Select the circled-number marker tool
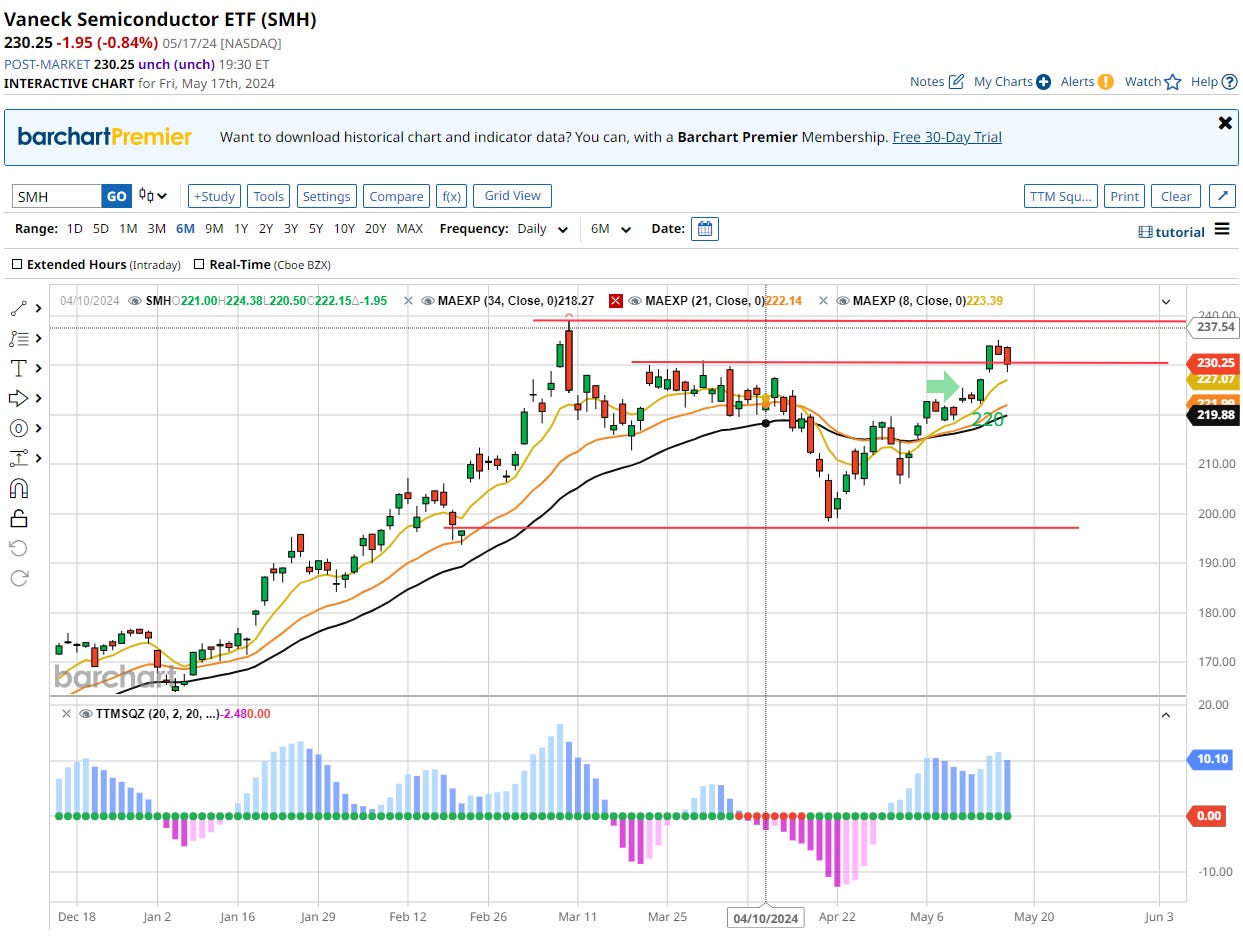This screenshot has width=1243, height=939. (x=19, y=429)
